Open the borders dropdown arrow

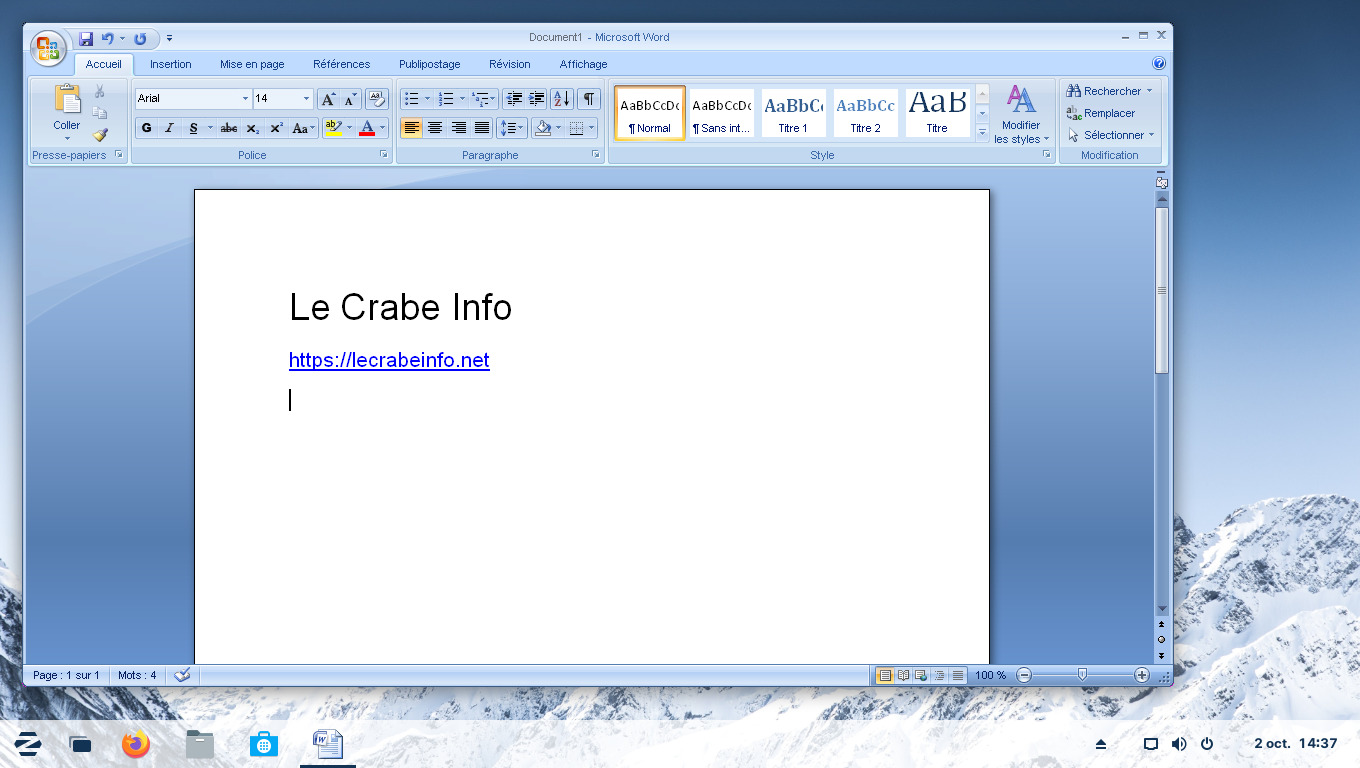[x=592, y=128]
